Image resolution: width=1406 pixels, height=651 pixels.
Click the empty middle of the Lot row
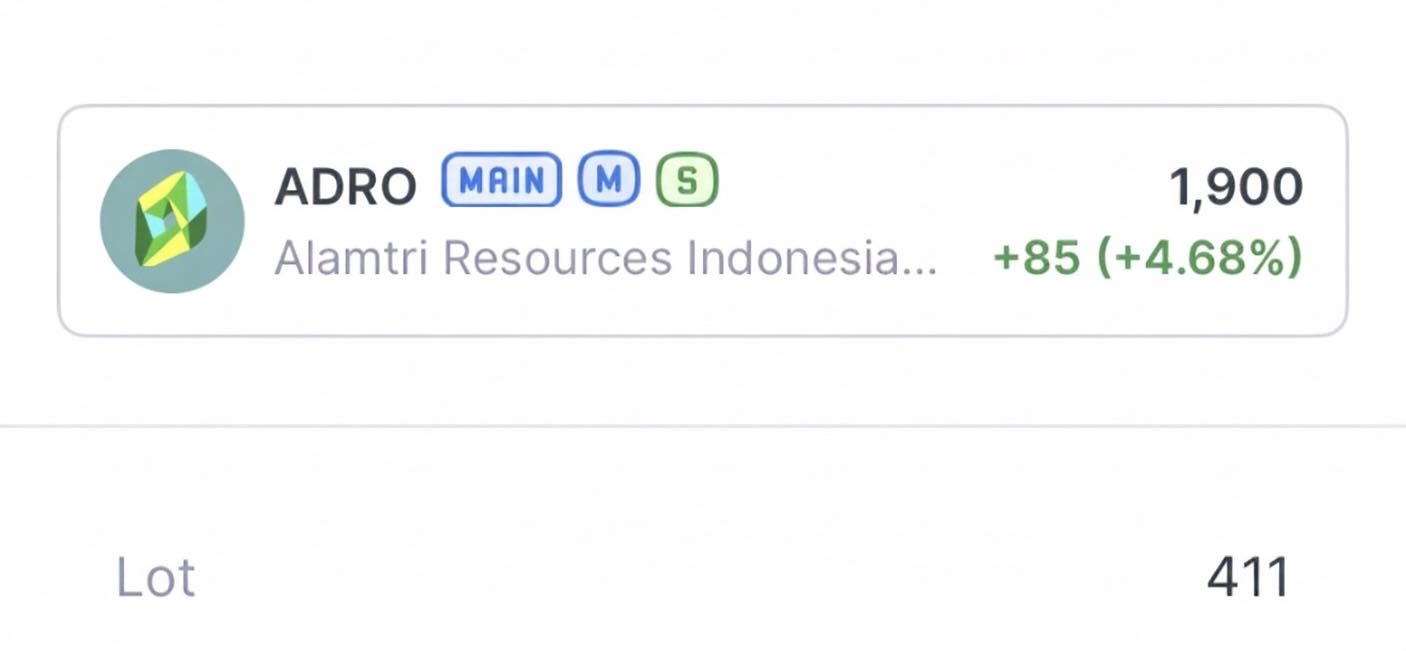[700, 578]
